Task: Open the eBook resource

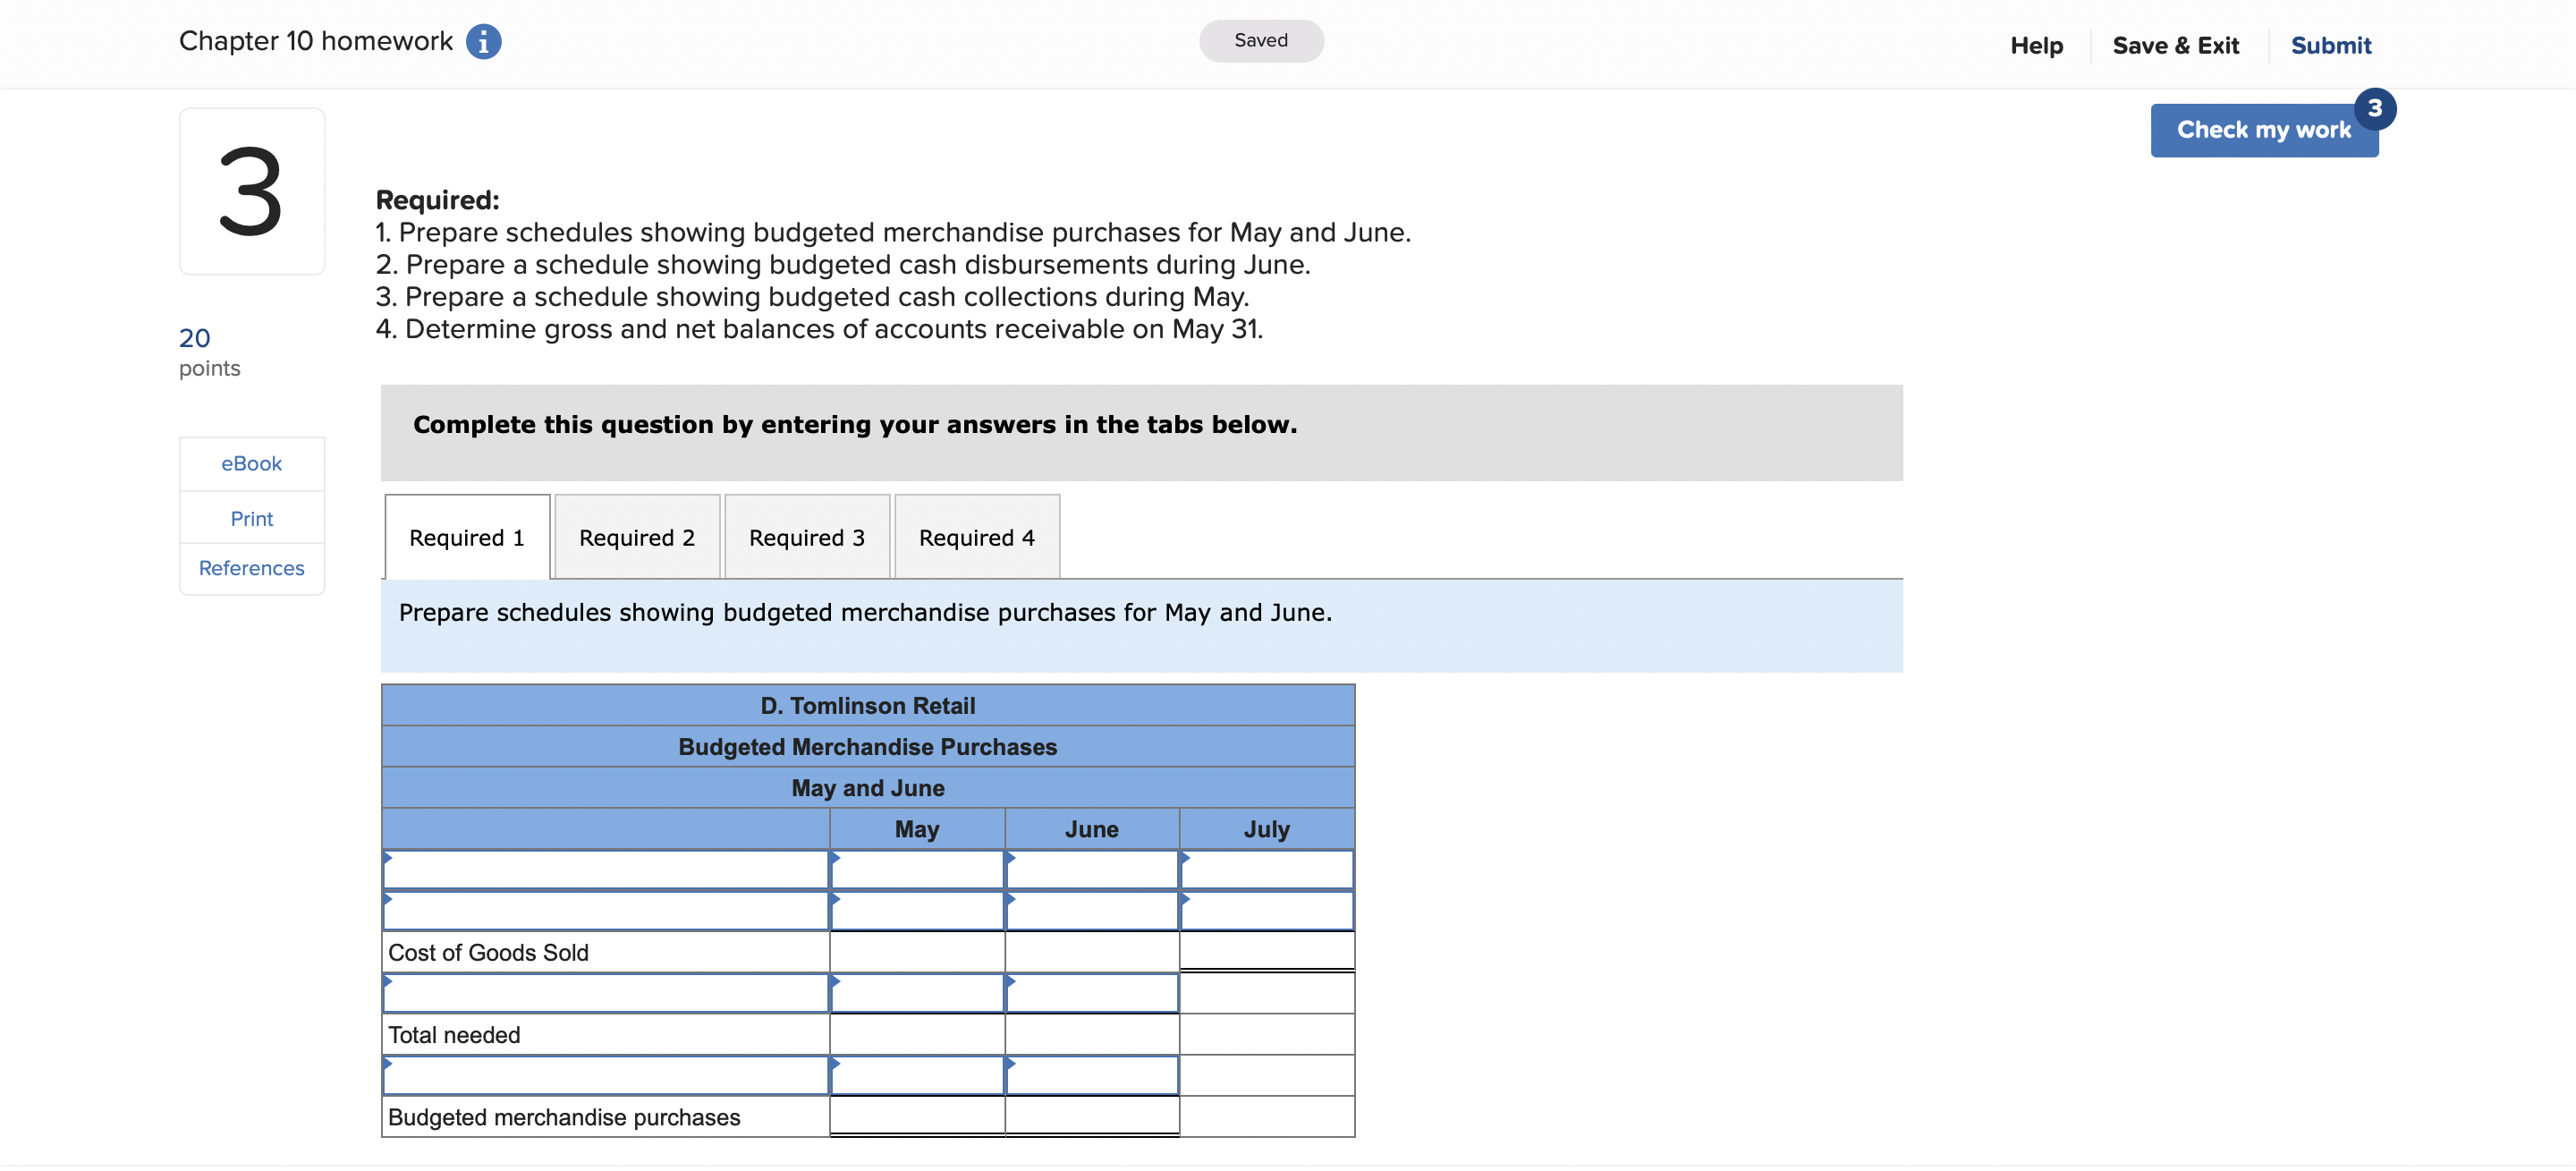Action: click(x=251, y=463)
